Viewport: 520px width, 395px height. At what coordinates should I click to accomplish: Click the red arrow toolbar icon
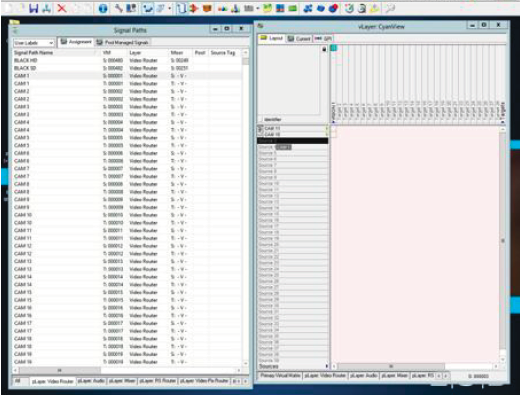point(194,8)
